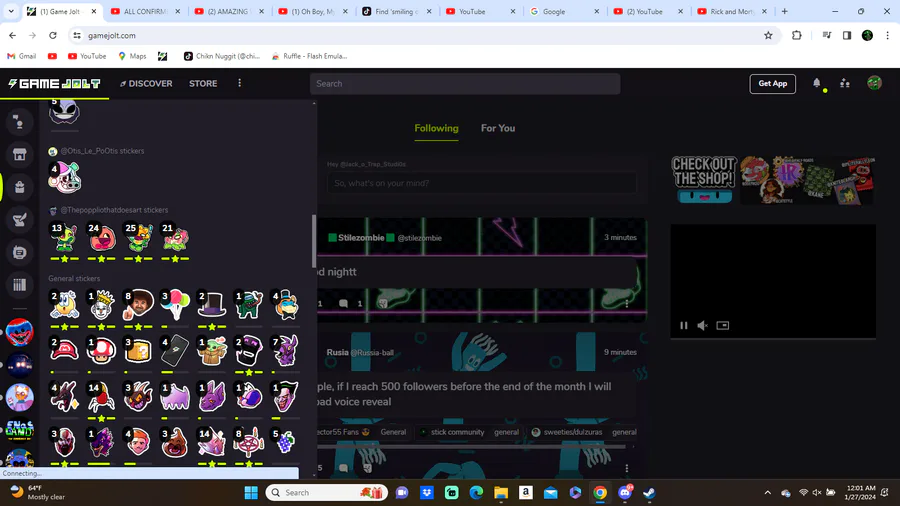Select the green Among Us crewmate sticker

click(x=249, y=304)
